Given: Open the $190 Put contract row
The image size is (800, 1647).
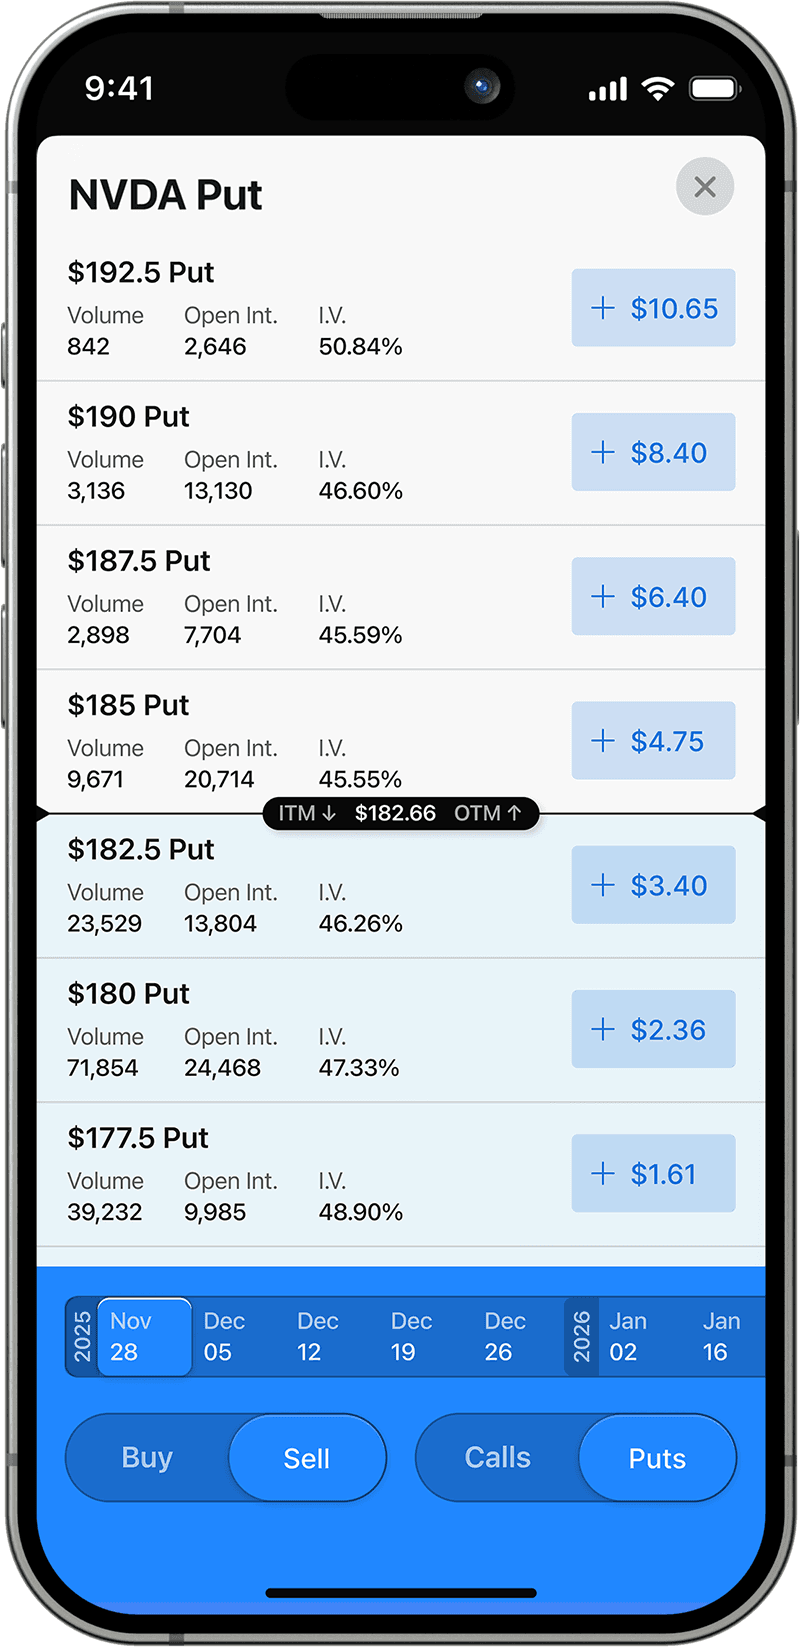Looking at the screenshot, I should (x=300, y=453).
